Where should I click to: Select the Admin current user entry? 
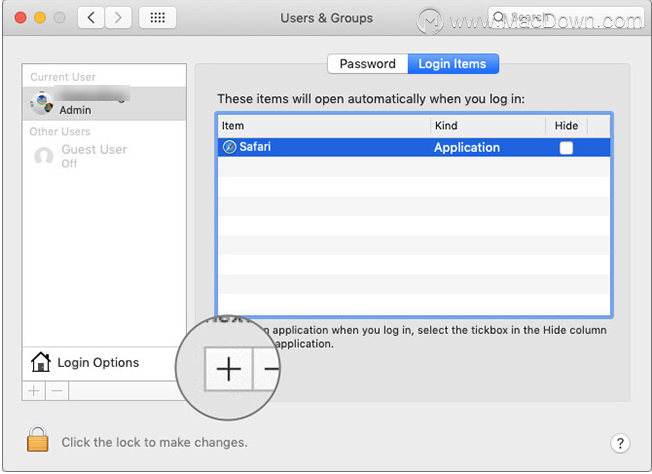pos(104,104)
